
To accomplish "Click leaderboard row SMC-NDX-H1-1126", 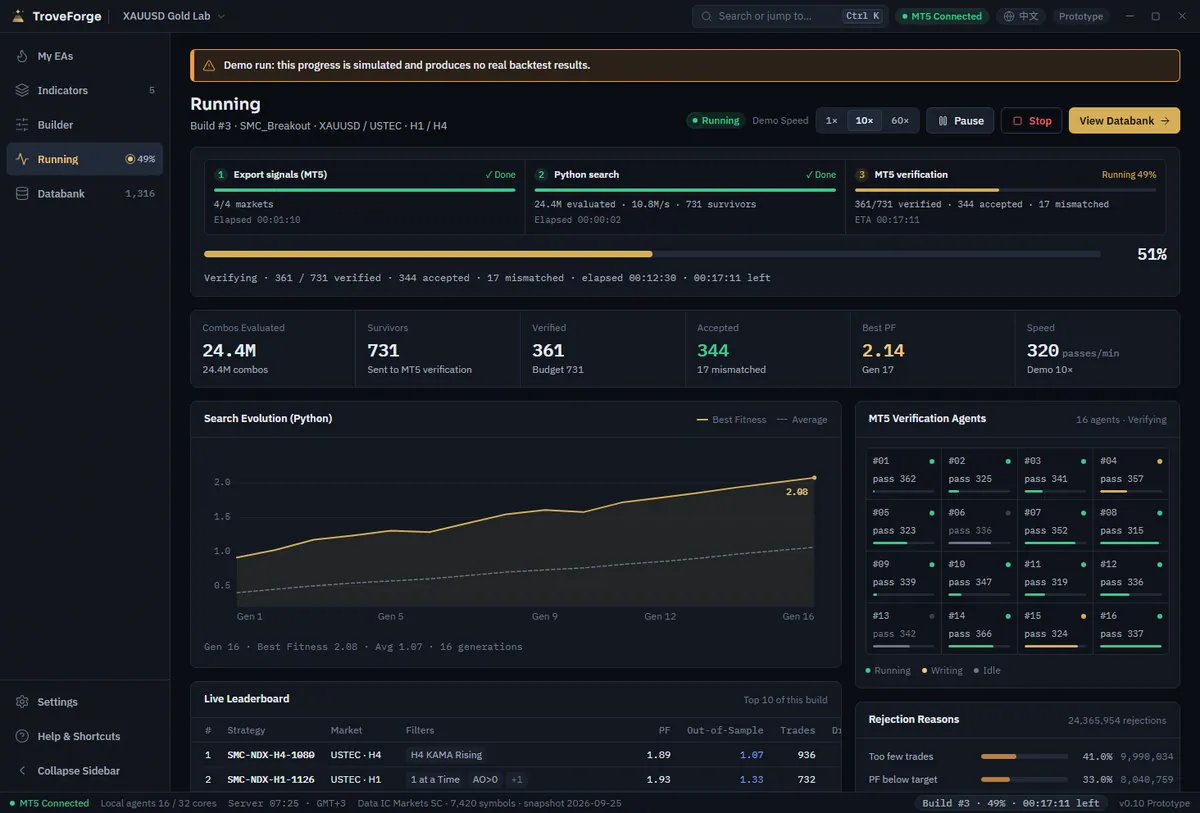I will tap(516, 779).
